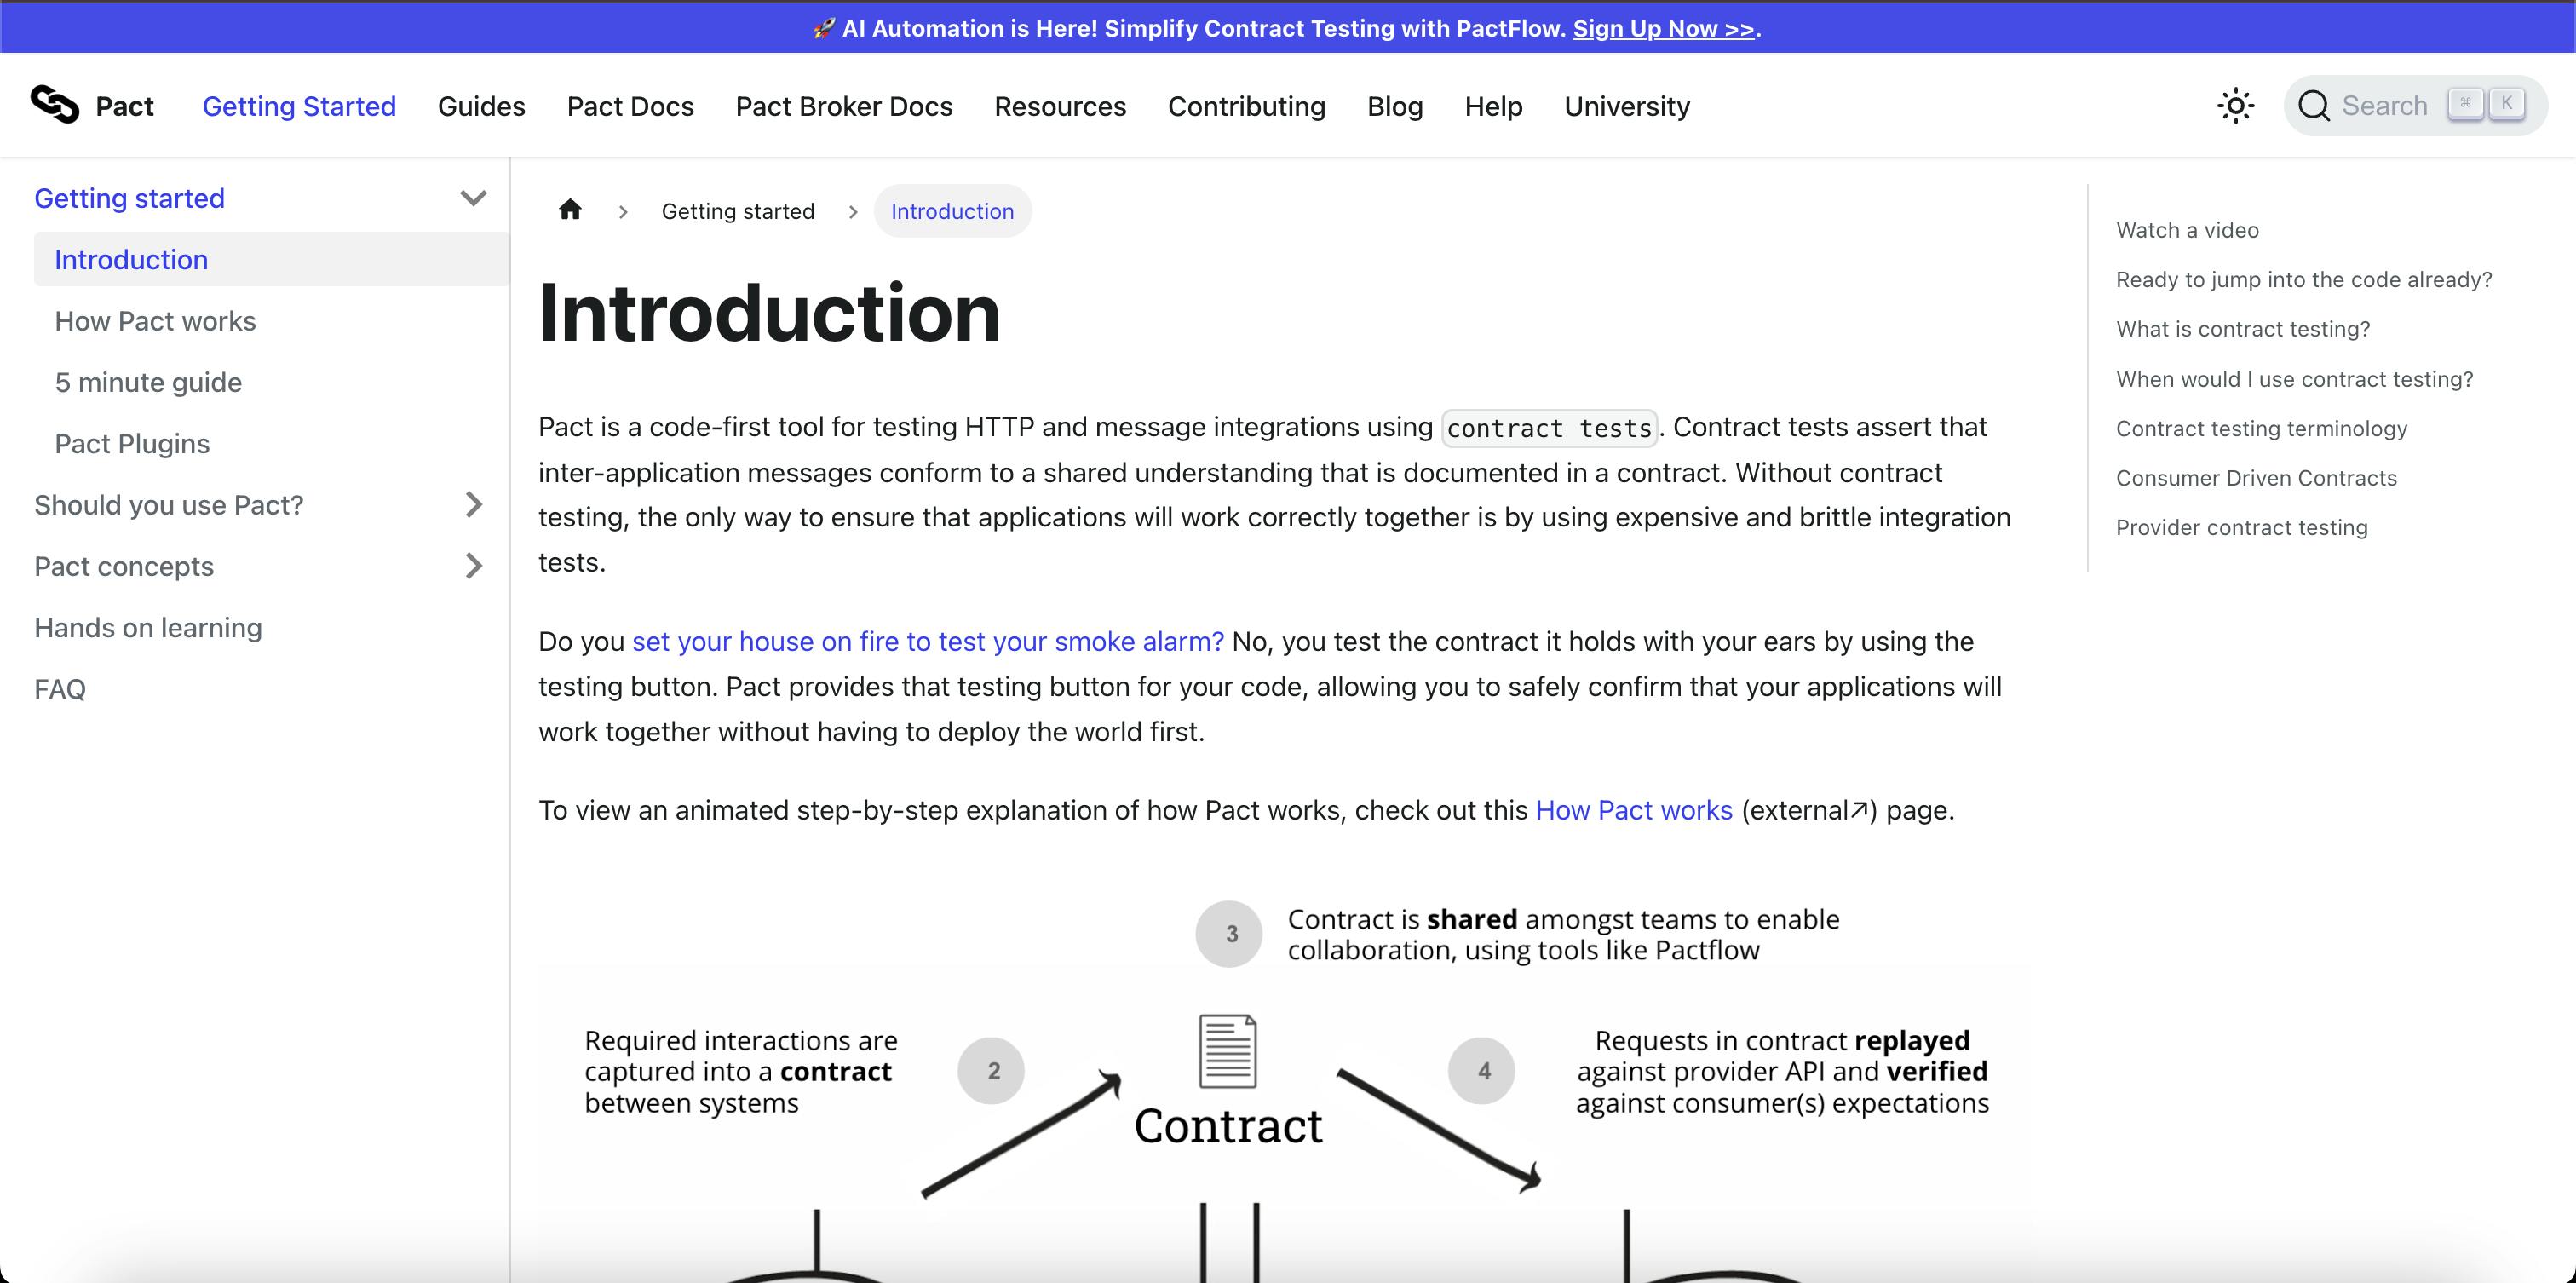
Task: Click the home breadcrumb icon
Action: point(570,210)
